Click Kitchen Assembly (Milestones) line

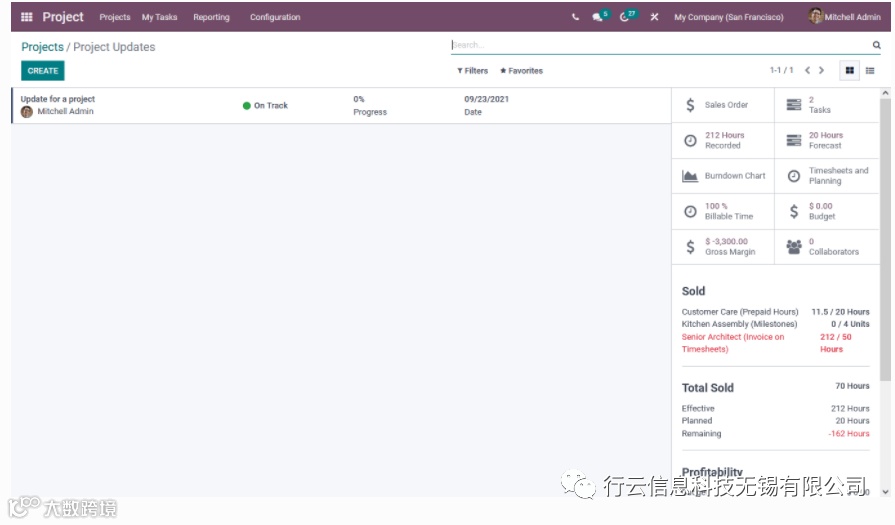click(775, 324)
